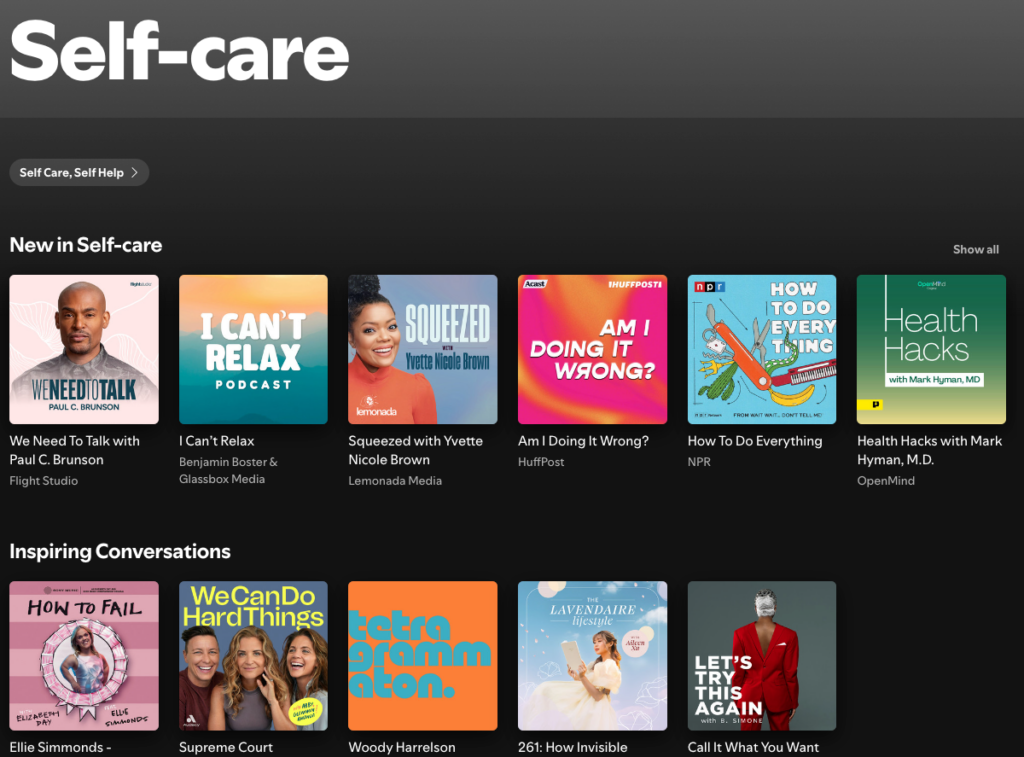Viewport: 1024px width, 757px height.
Task: Open the How To Fail cover art
Action: [84, 656]
